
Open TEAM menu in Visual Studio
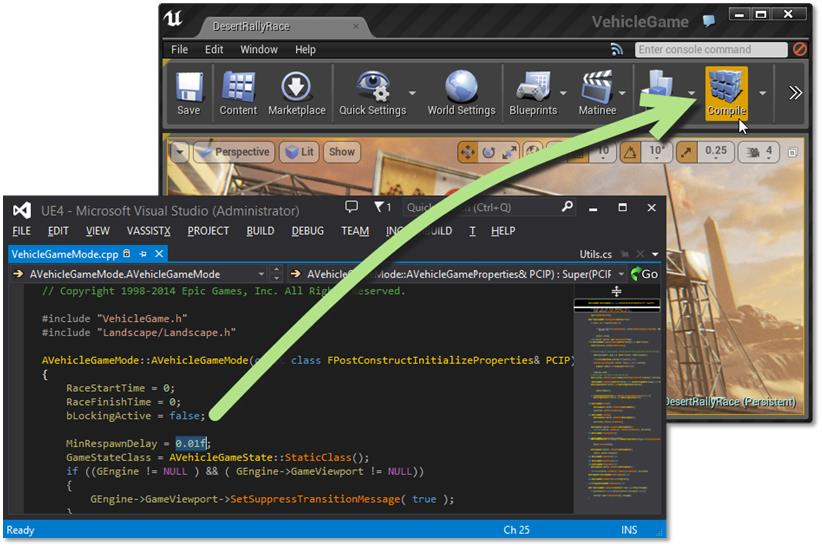355,231
